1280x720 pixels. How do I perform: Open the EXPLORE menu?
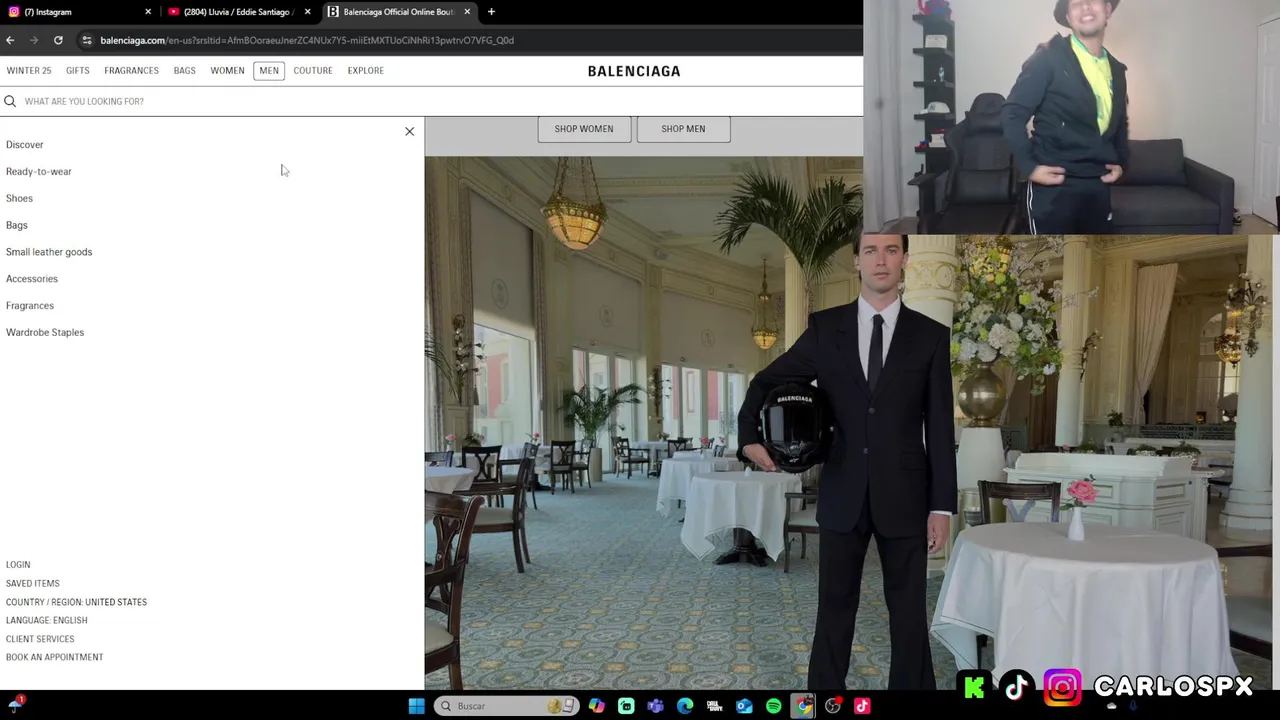click(x=366, y=71)
